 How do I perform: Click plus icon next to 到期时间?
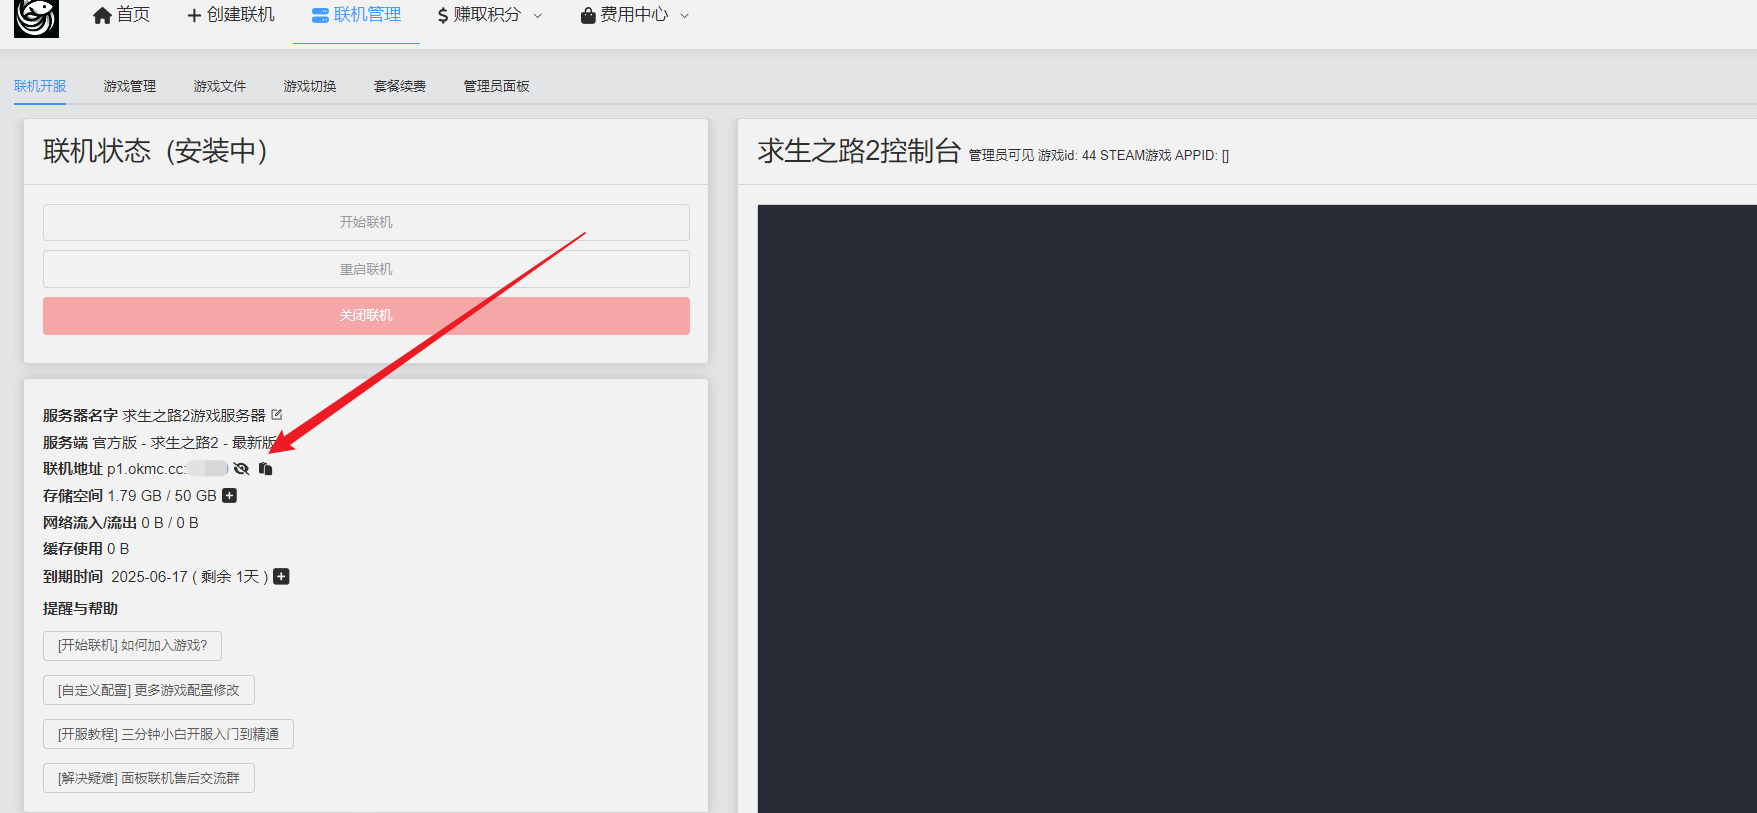coord(282,577)
